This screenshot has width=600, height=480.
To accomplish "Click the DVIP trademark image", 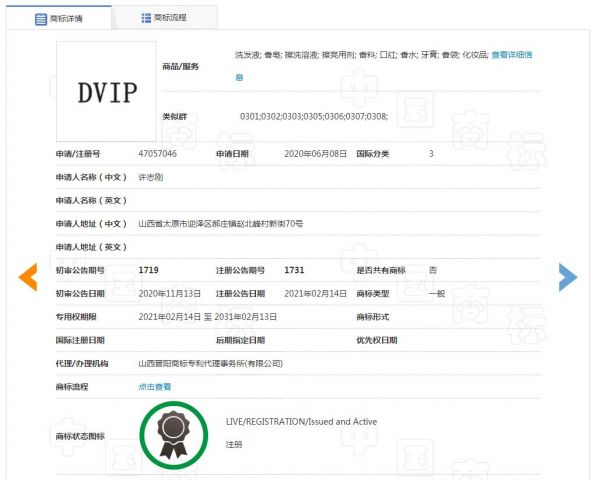I will click(107, 91).
